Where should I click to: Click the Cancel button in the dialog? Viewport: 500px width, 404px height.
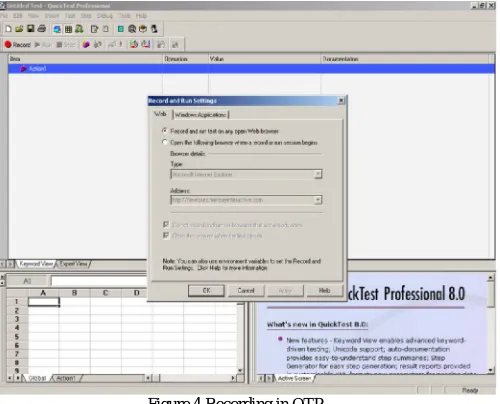point(246,290)
